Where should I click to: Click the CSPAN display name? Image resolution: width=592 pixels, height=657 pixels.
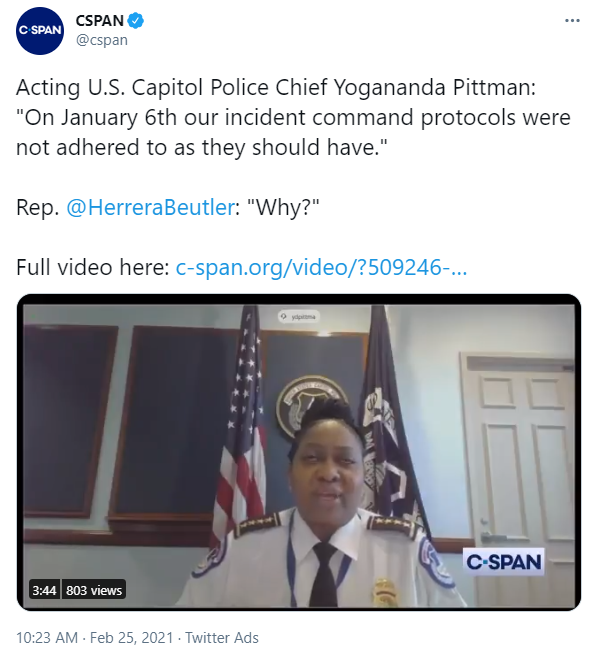pyautogui.click(x=100, y=21)
